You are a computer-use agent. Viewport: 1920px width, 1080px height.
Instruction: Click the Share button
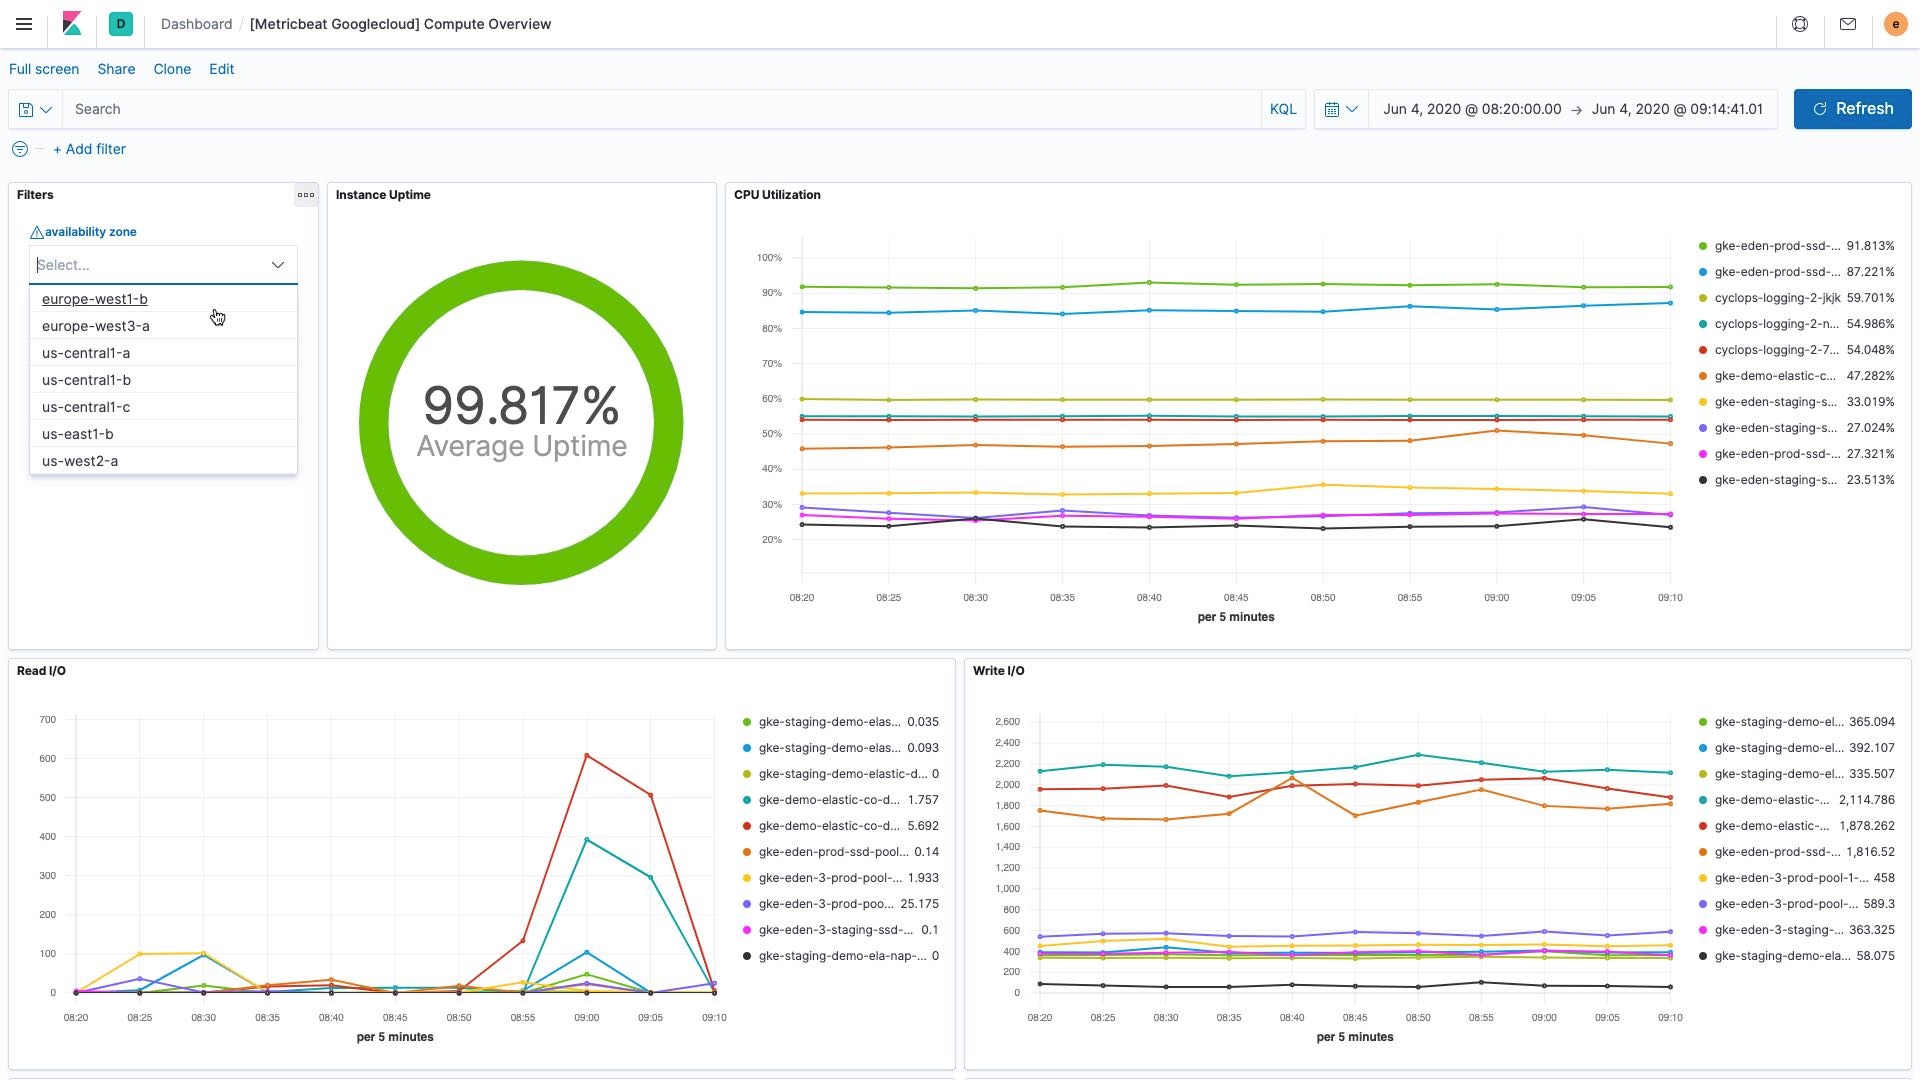pyautogui.click(x=116, y=69)
